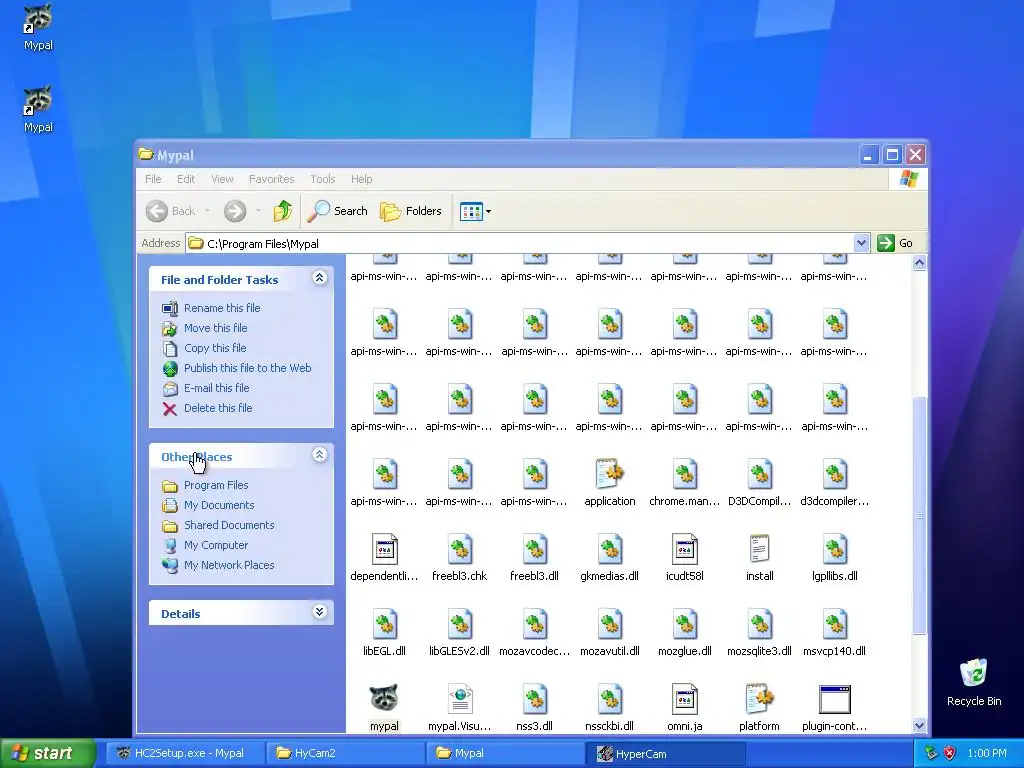Click the Back navigation button
The width and height of the screenshot is (1024, 768).
coord(170,211)
